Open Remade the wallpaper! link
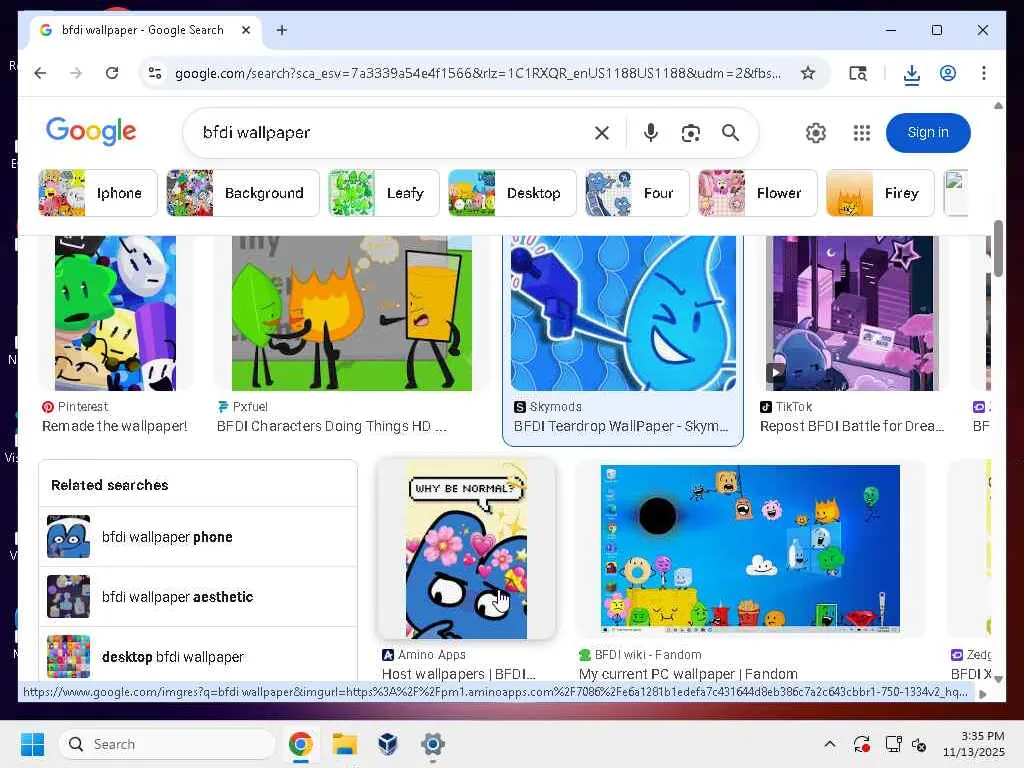 pos(114,426)
